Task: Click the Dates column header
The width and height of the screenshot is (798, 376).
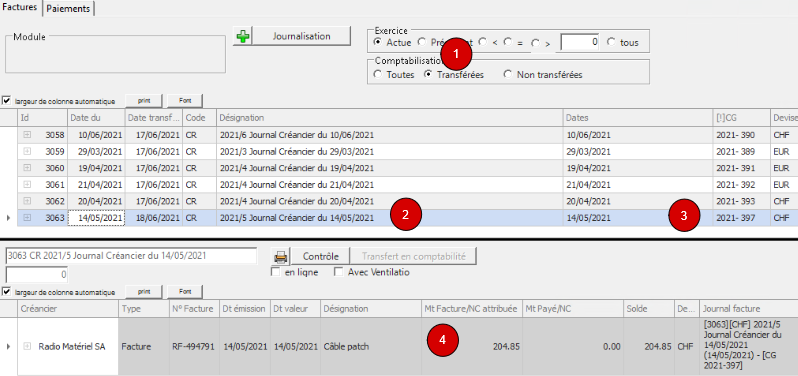Action: [x=638, y=118]
